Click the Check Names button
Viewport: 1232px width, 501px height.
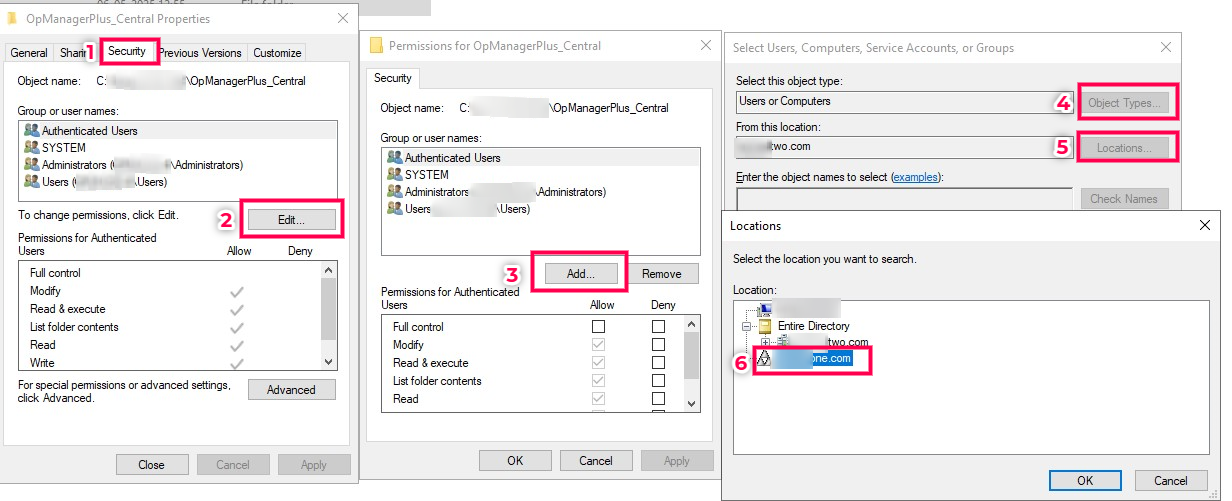pyautogui.click(x=1125, y=199)
